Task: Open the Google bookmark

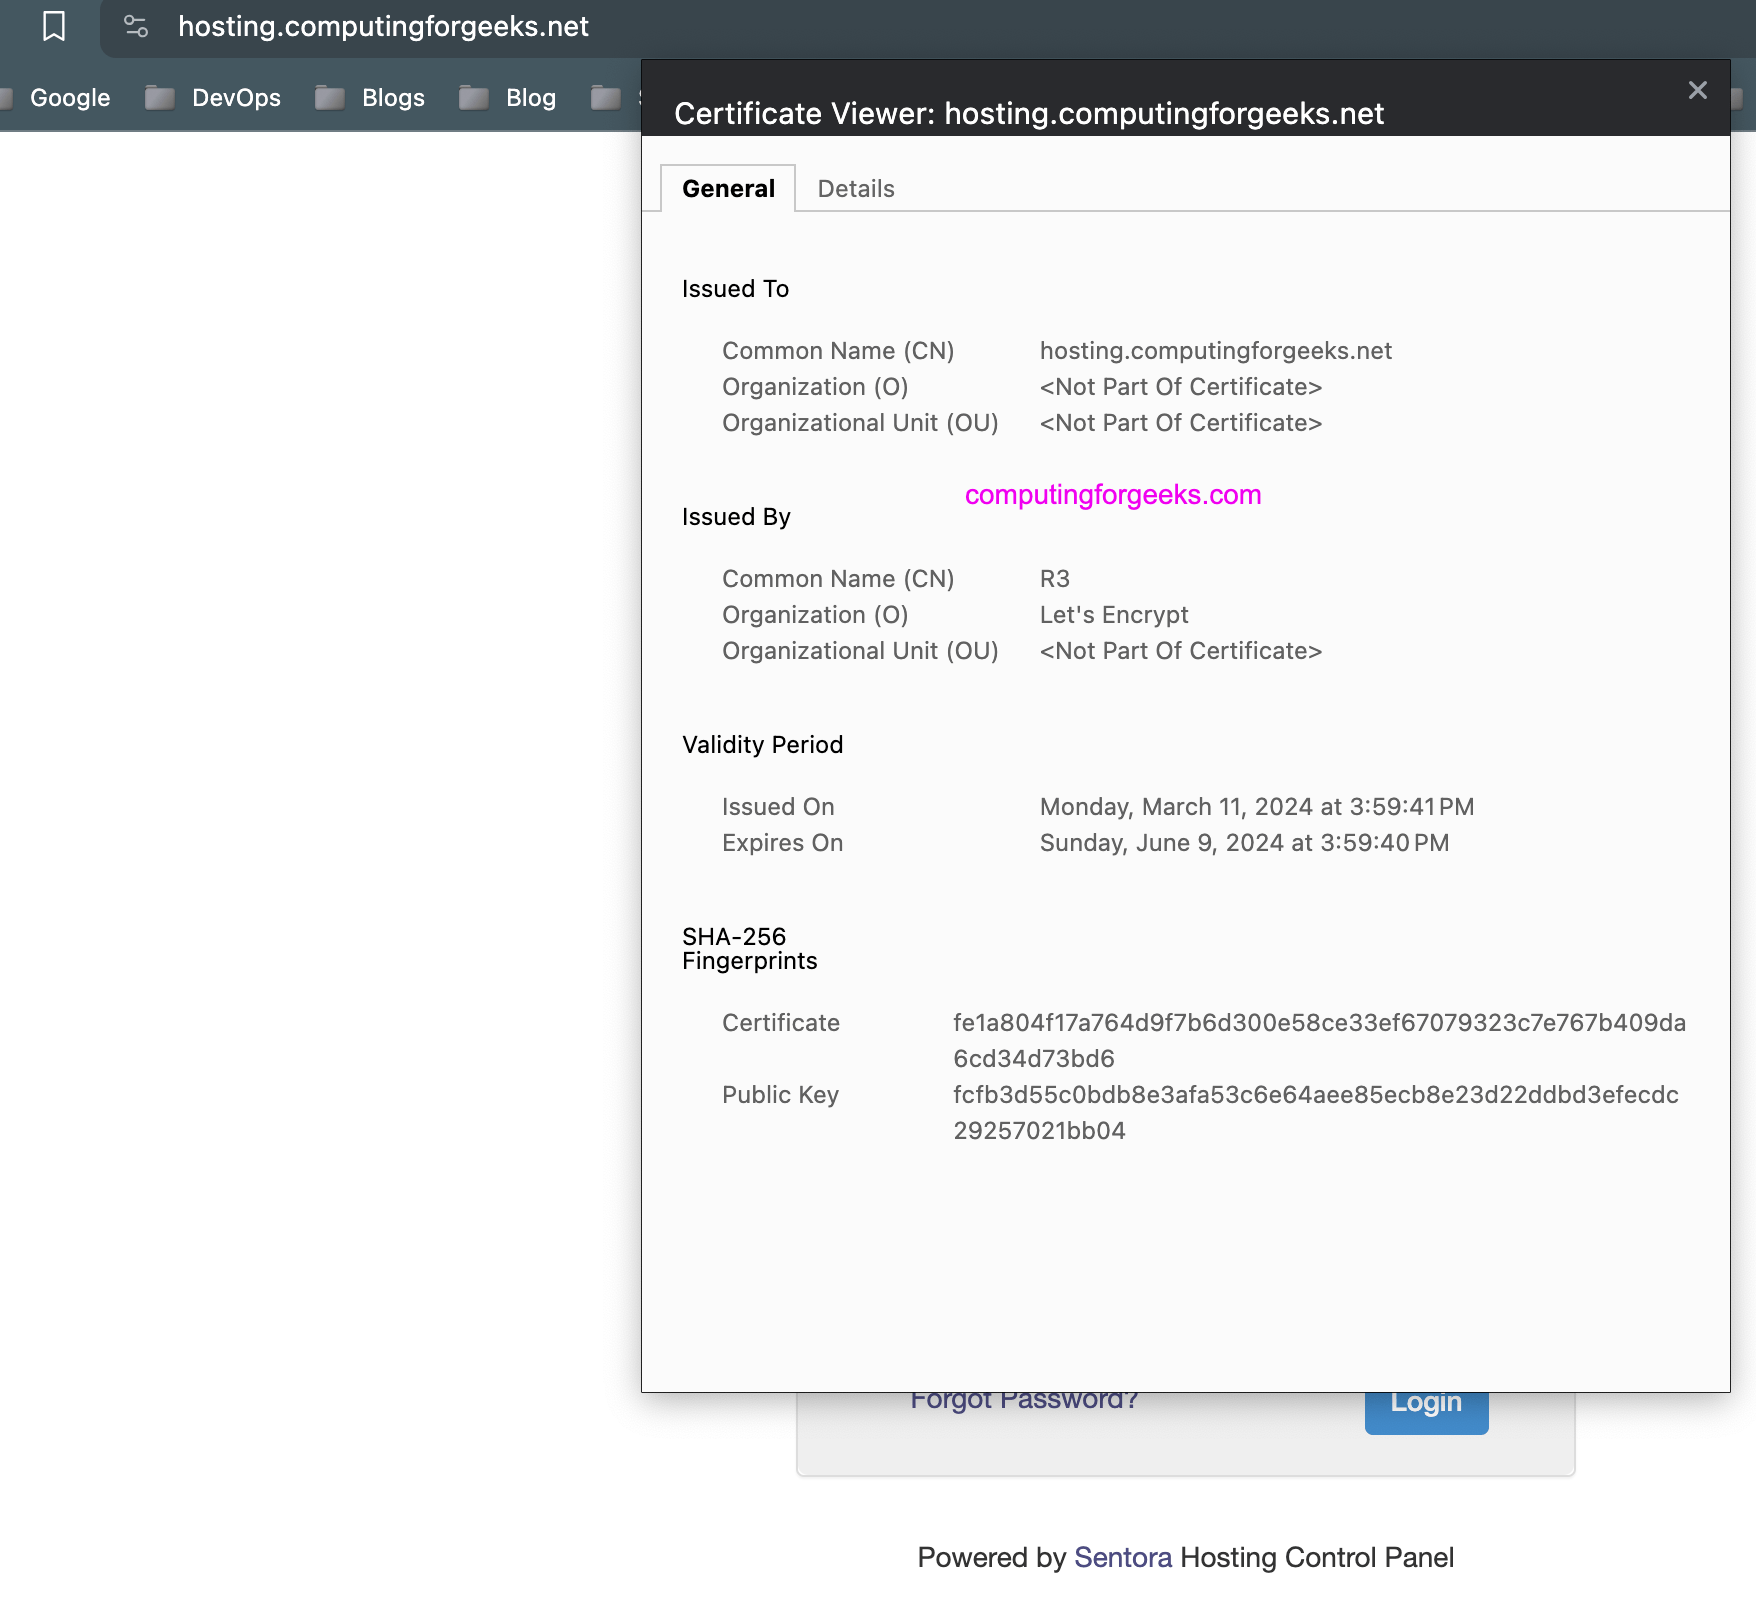Action: click(69, 97)
